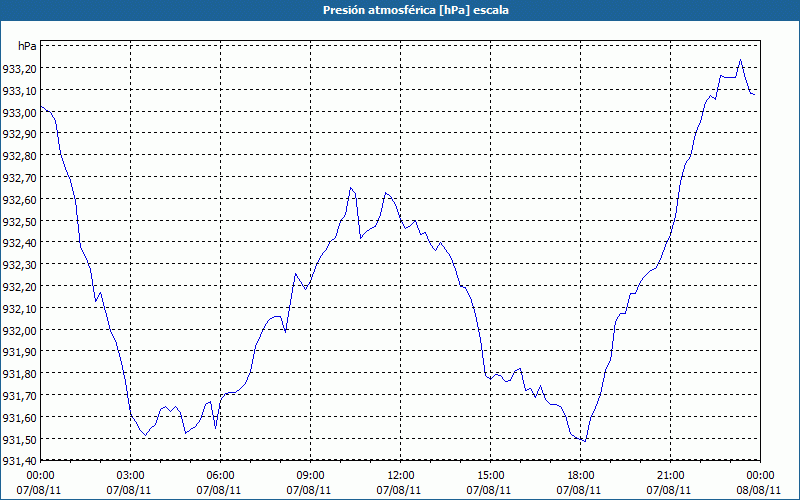
Task: Click the 932,90 y-axis label
Action: click(x=19, y=134)
